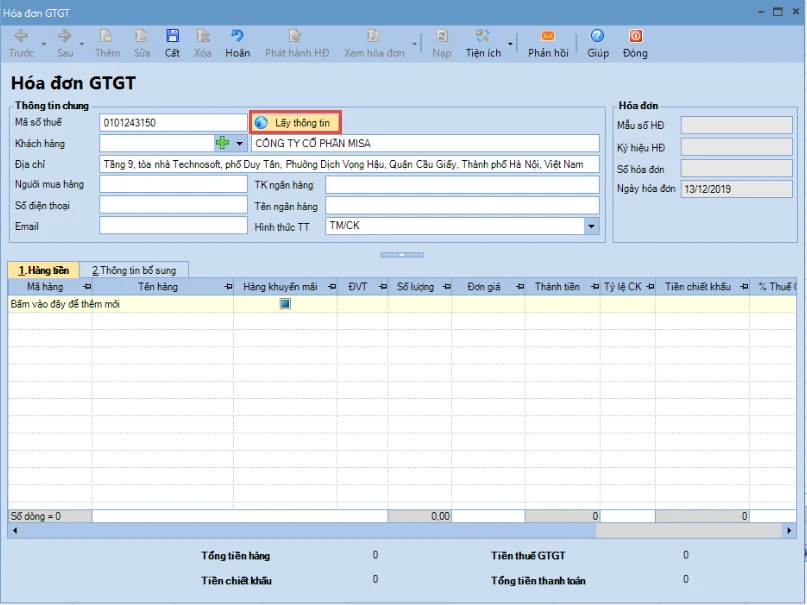
Task: Collapse the general info panel arrow
Action: (402, 255)
